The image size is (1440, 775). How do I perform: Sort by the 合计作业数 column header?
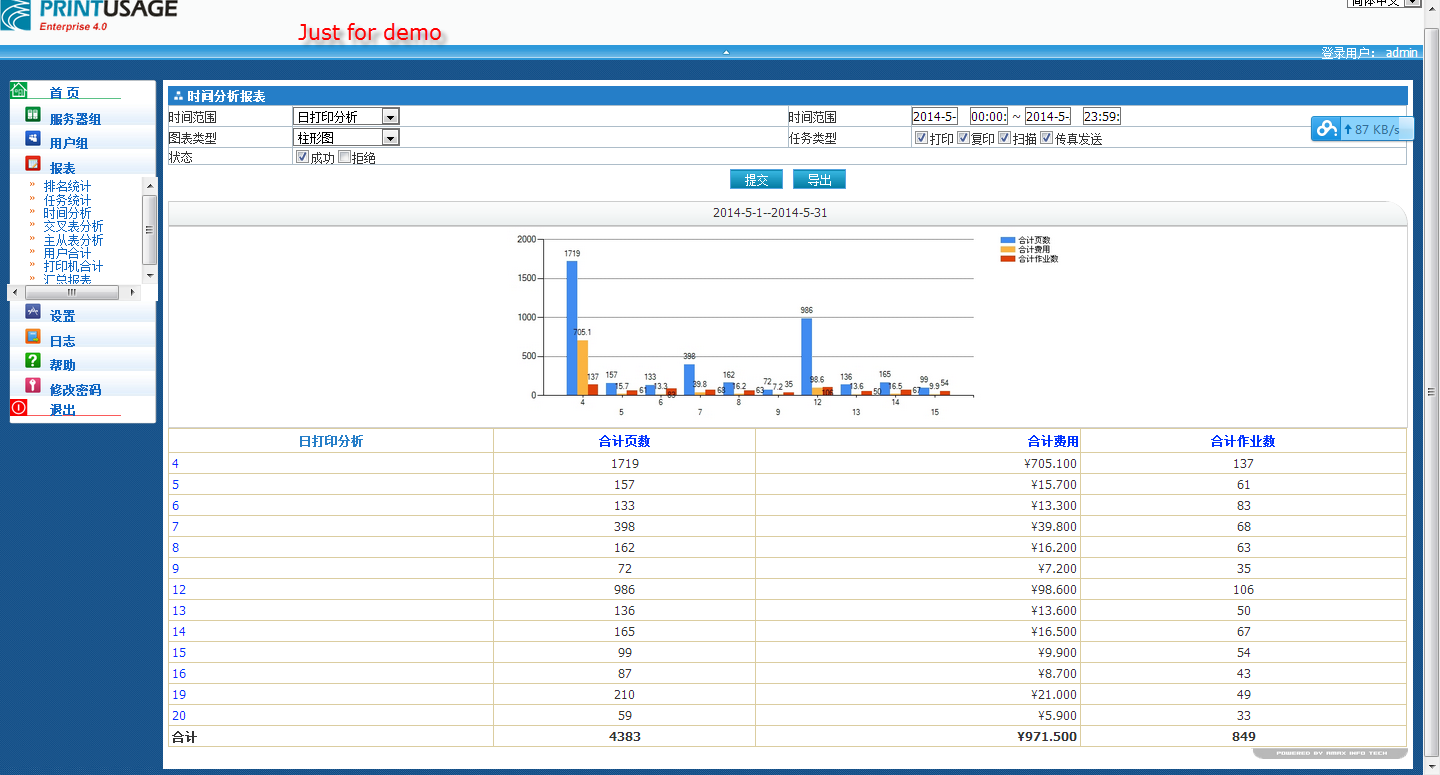click(1243, 441)
